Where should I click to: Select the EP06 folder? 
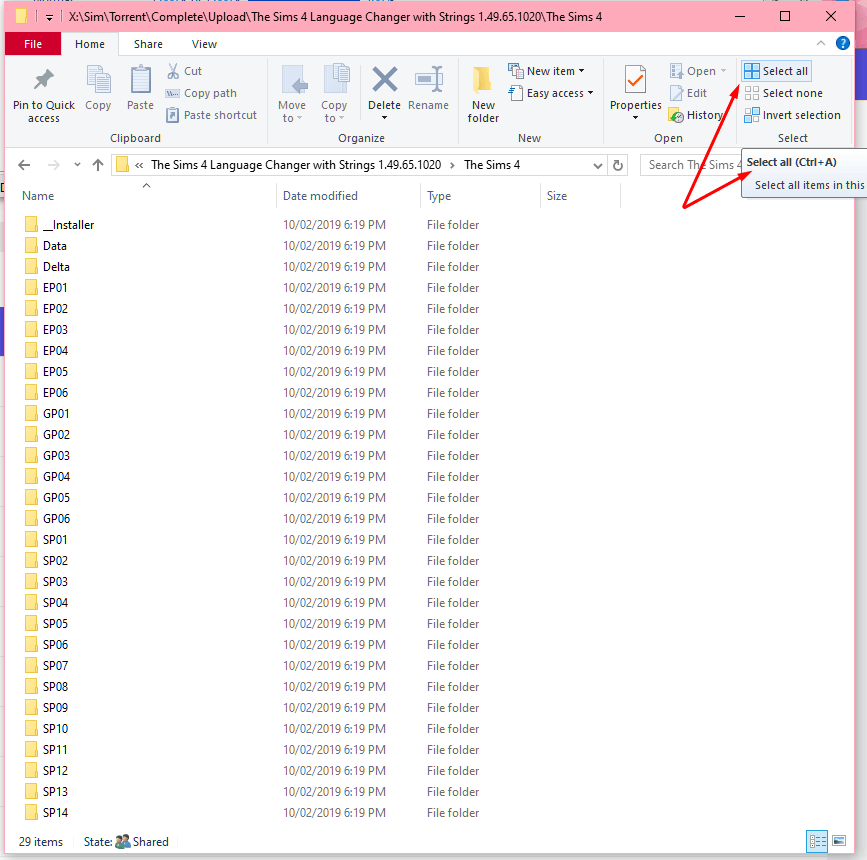pos(55,393)
